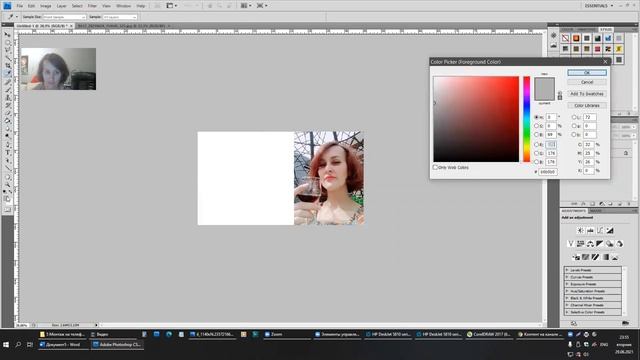
Task: Click Color Libraries button
Action: pyautogui.click(x=587, y=105)
